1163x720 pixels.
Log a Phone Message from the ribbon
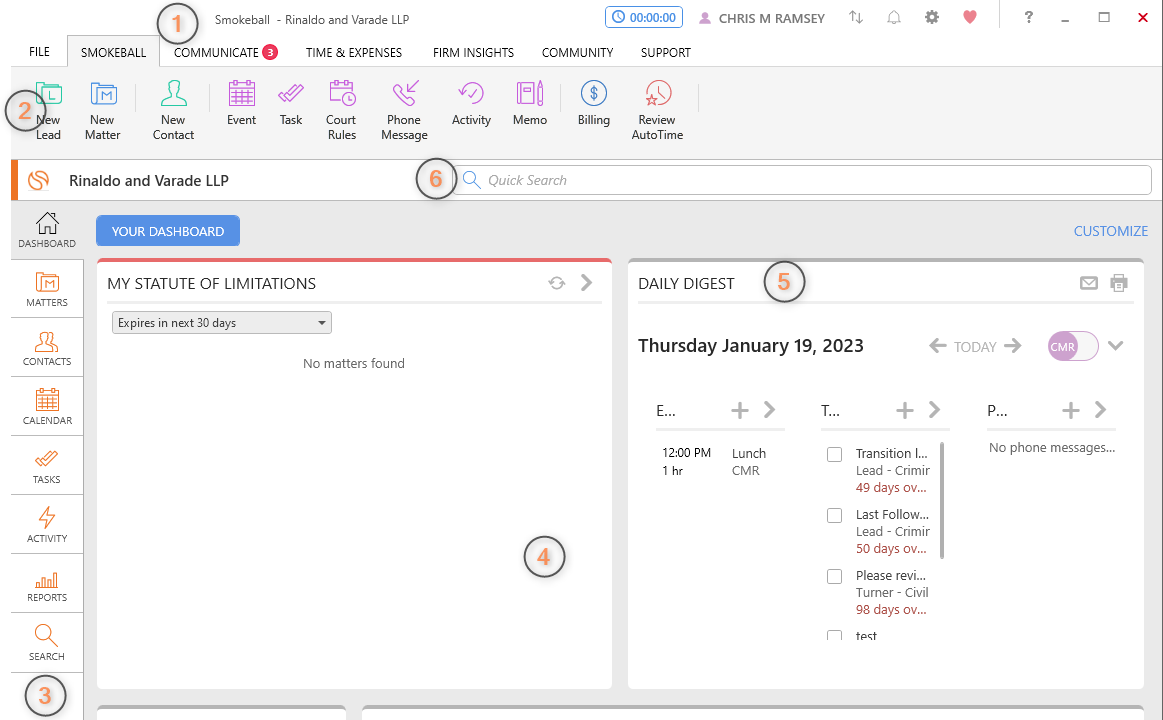pyautogui.click(x=404, y=111)
